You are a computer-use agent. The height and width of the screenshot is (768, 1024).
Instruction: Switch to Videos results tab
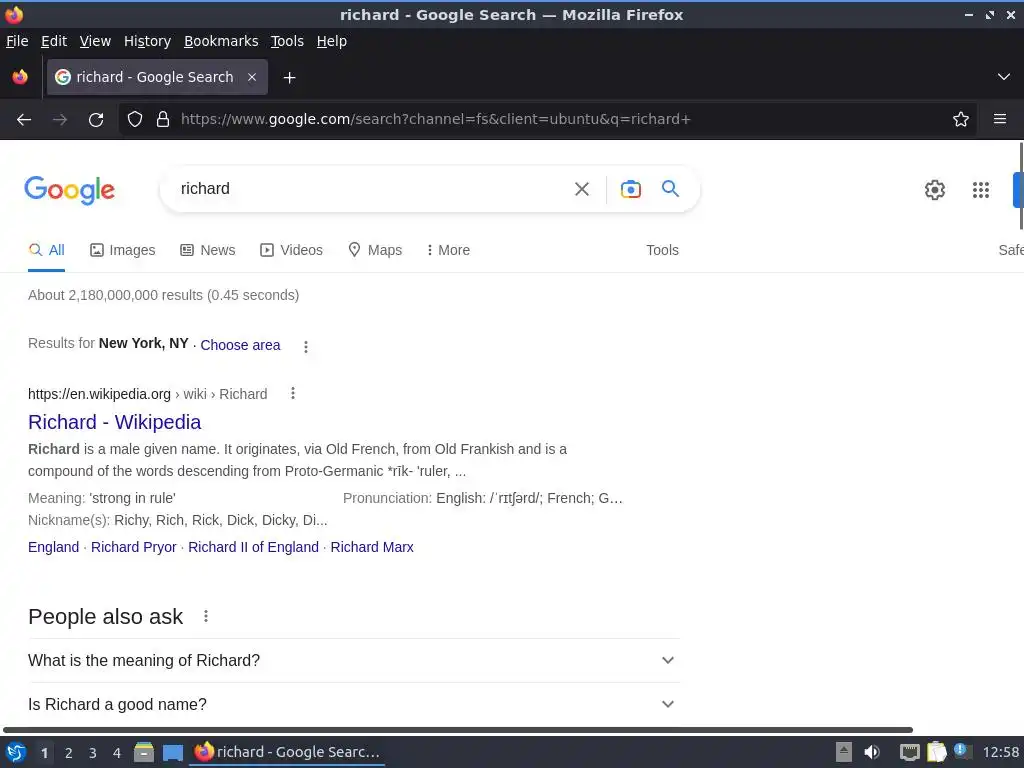[x=291, y=250]
